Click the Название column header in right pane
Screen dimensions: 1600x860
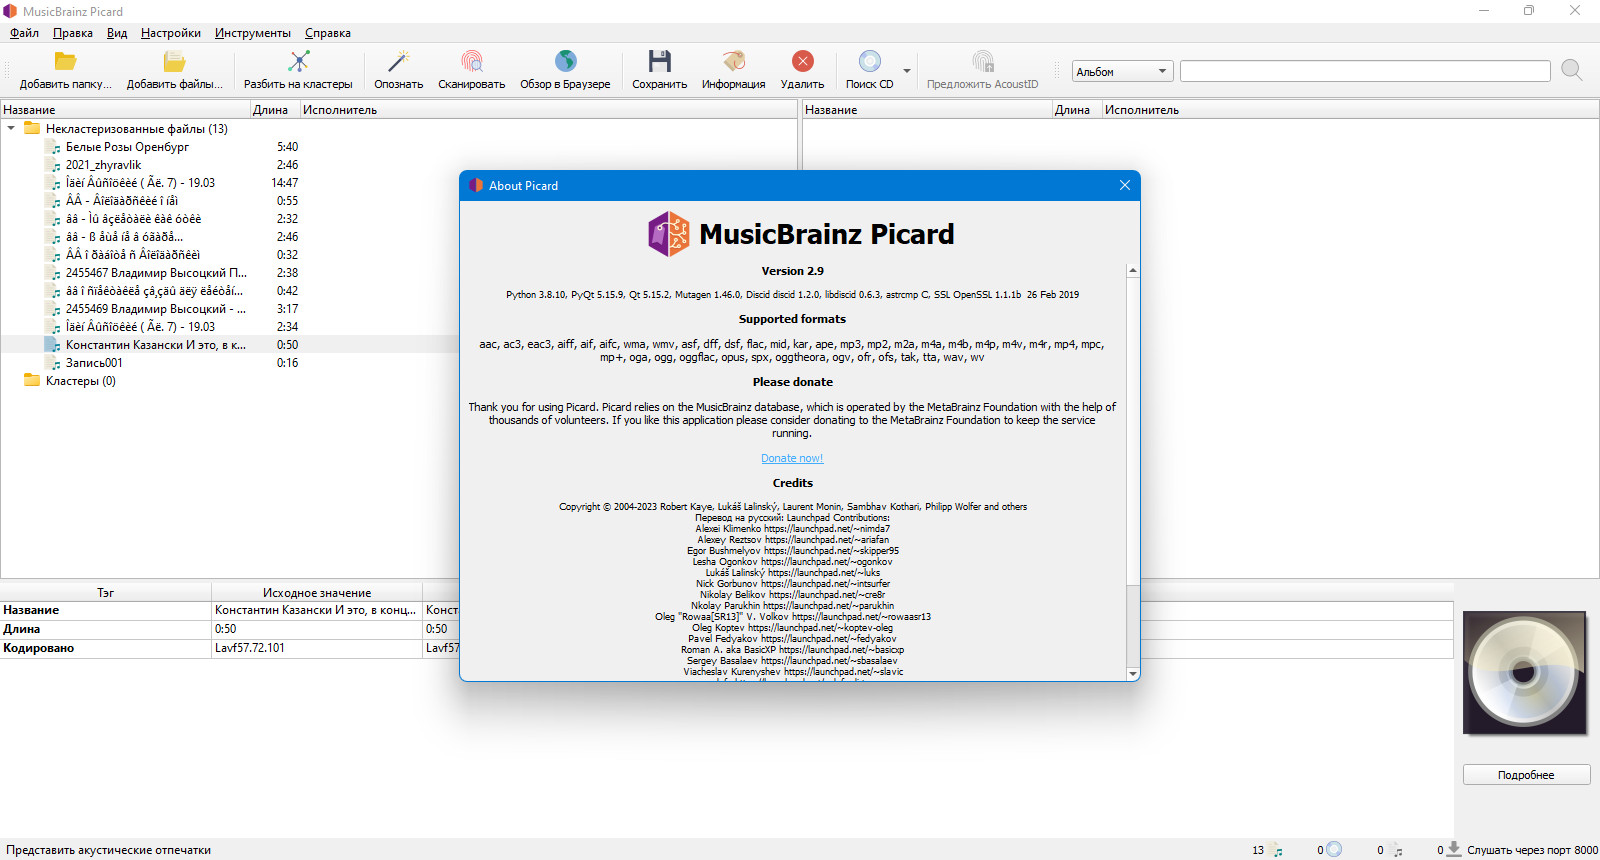pyautogui.click(x=927, y=110)
